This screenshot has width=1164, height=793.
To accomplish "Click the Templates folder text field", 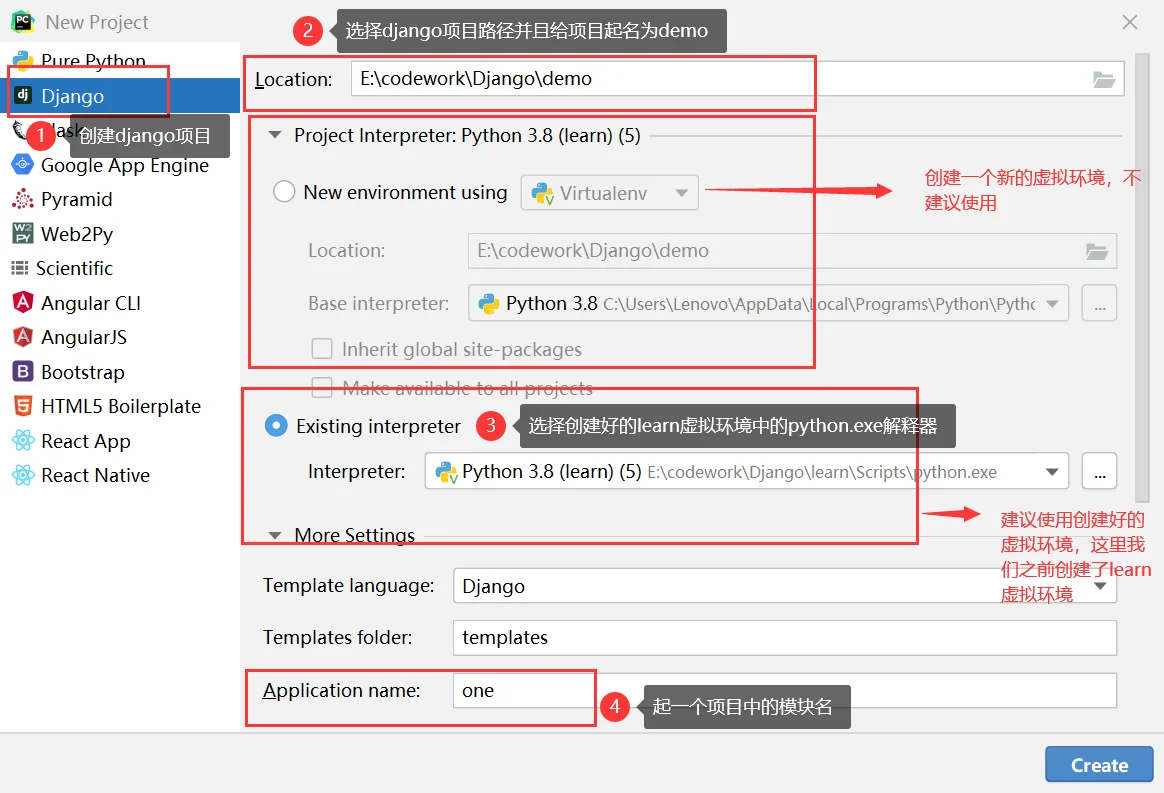I will point(783,637).
